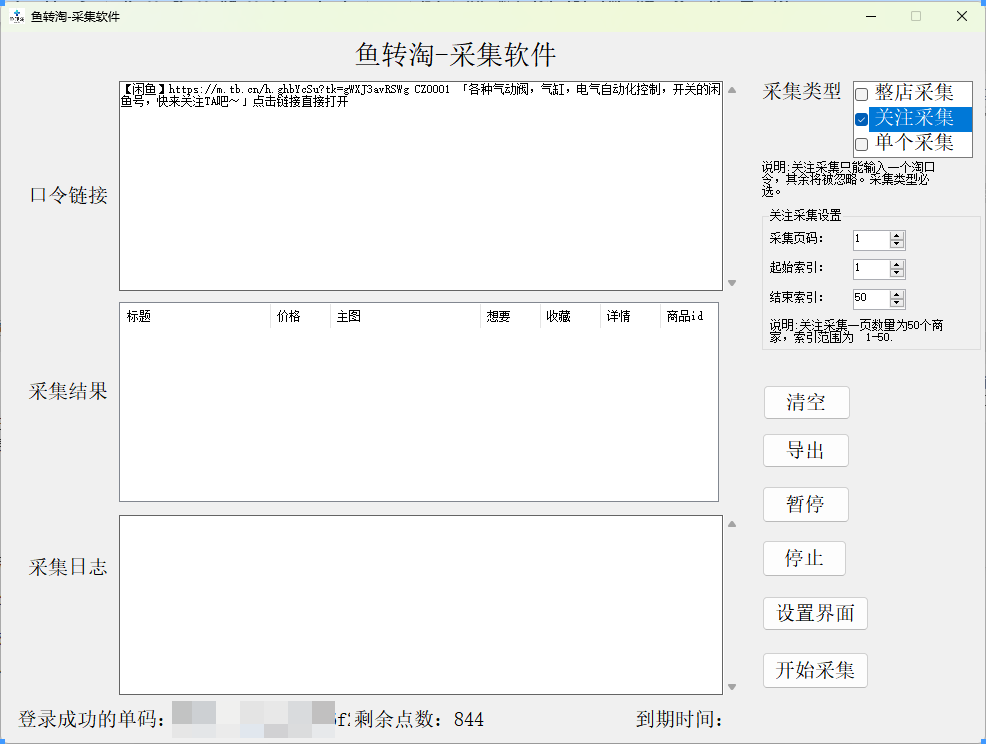
Task: Uncheck the 关注采集 checkbox
Action: coord(861,119)
